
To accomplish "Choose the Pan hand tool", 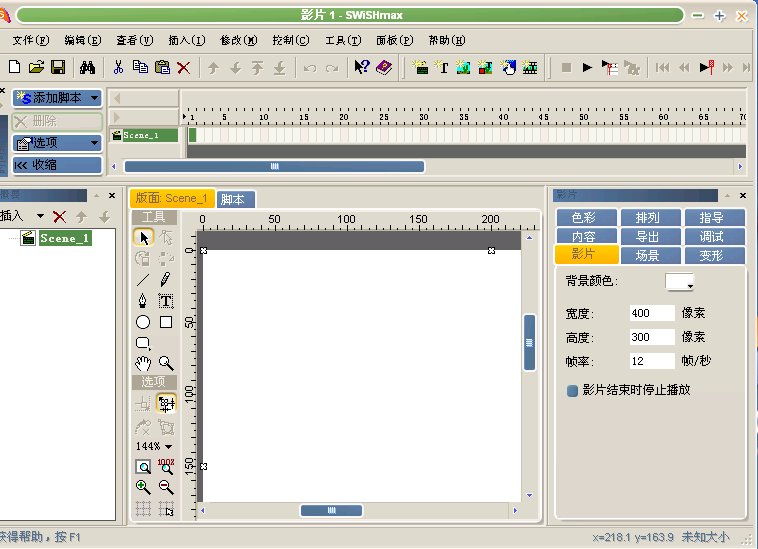I will point(143,363).
